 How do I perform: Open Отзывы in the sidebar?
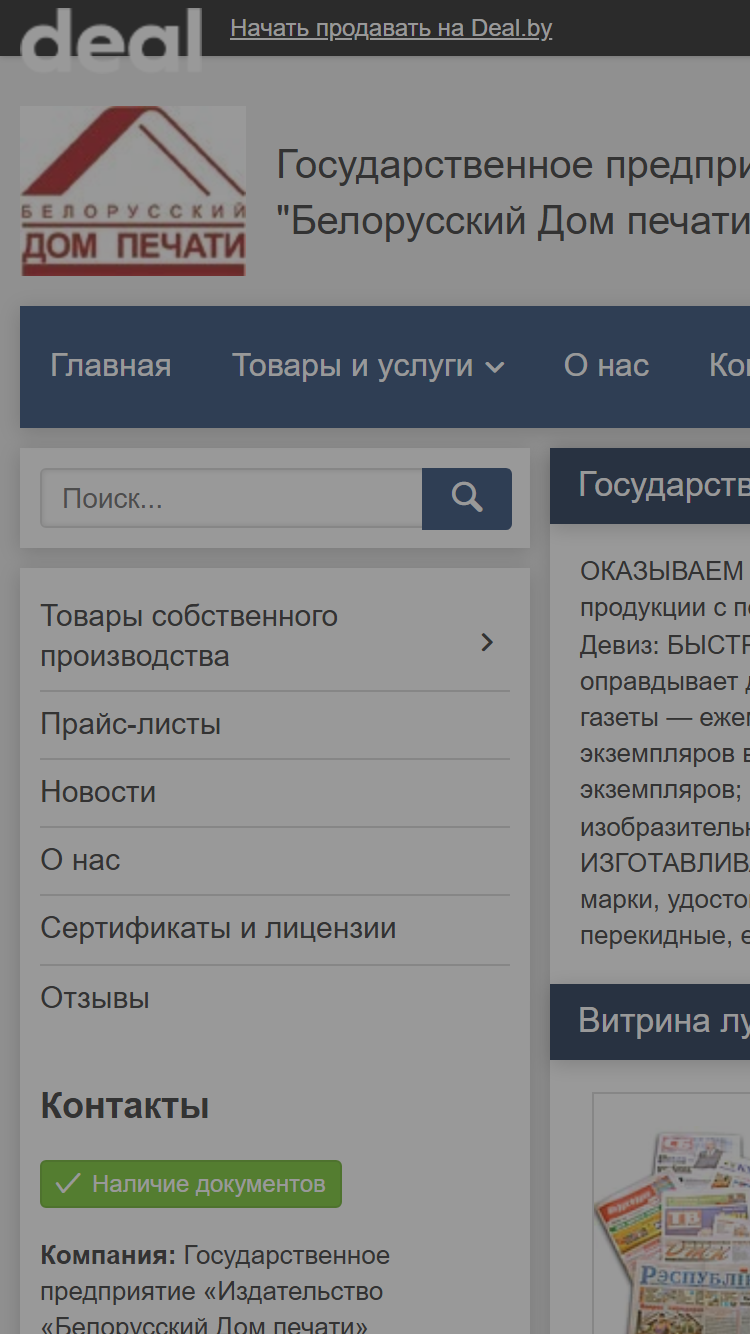pyautogui.click(x=95, y=998)
